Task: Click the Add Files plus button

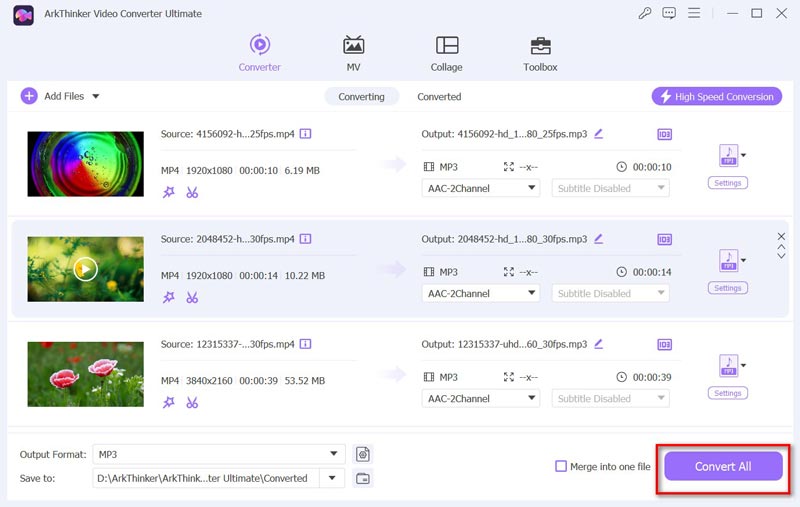Action: pyautogui.click(x=29, y=96)
